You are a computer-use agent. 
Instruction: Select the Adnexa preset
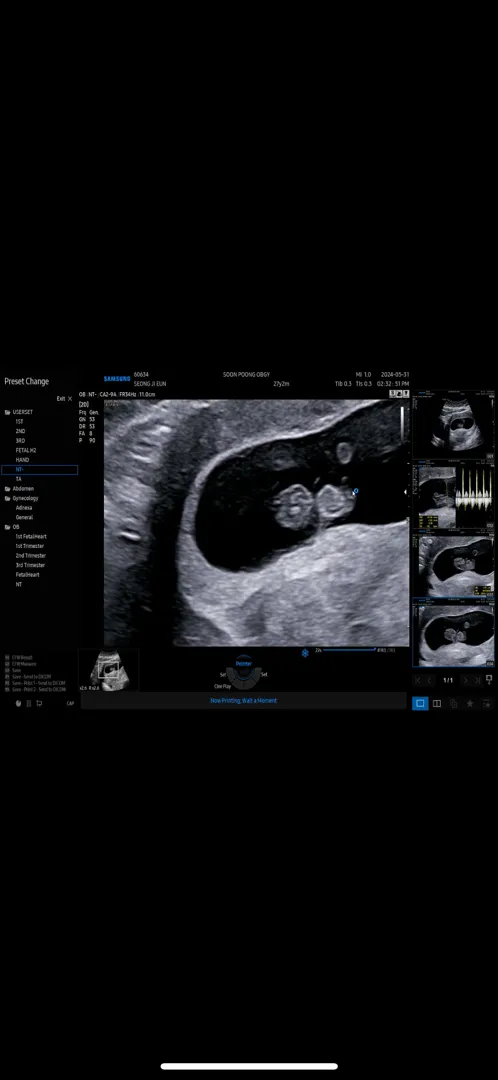click(24, 508)
